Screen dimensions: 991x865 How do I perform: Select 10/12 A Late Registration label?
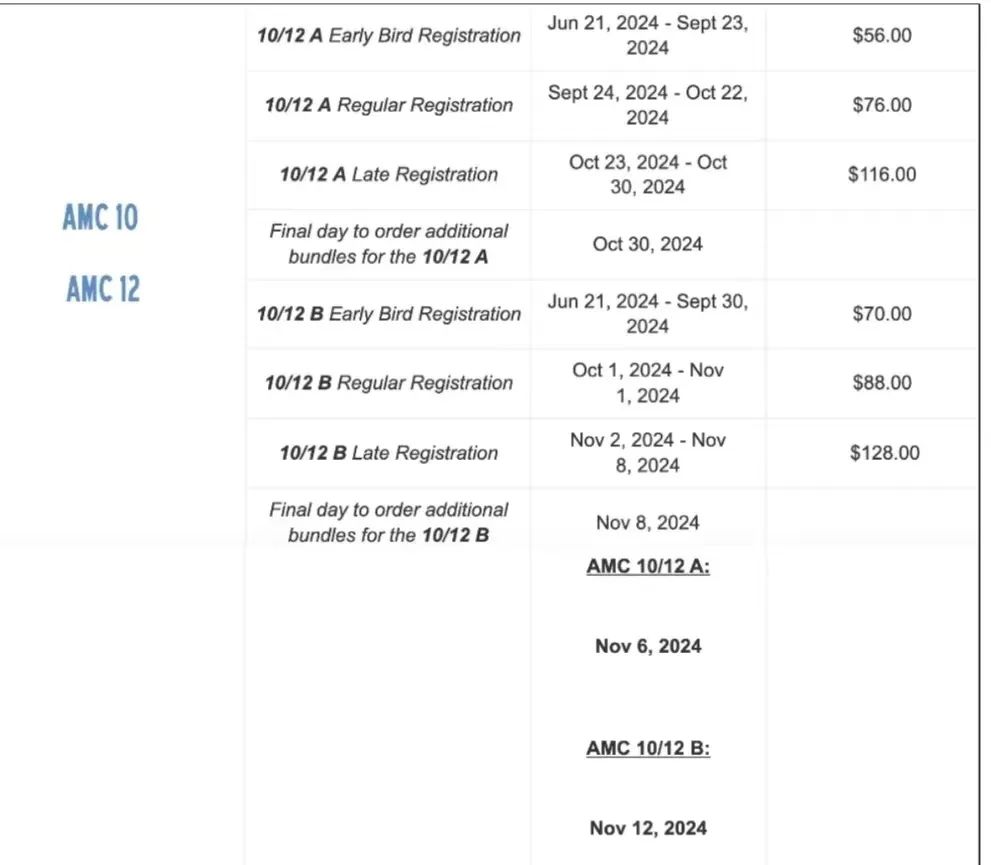pyautogui.click(x=389, y=174)
